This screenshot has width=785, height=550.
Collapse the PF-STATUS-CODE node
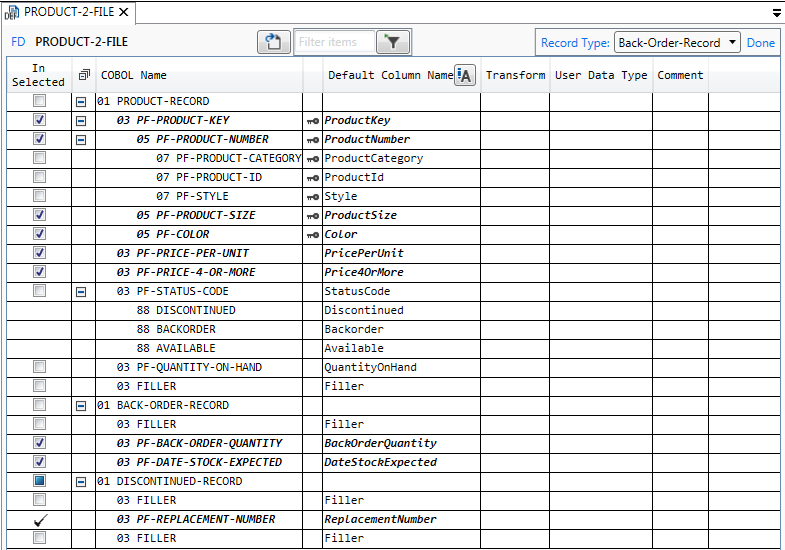click(x=82, y=292)
